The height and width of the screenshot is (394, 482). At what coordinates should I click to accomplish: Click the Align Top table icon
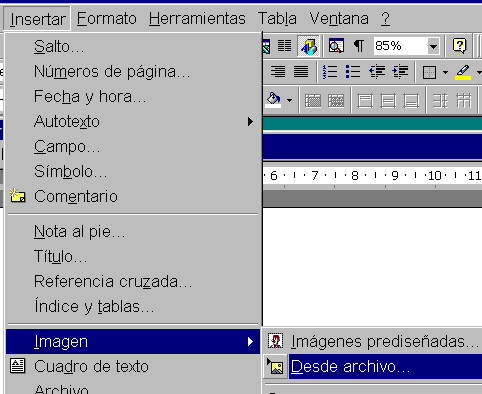(365, 100)
